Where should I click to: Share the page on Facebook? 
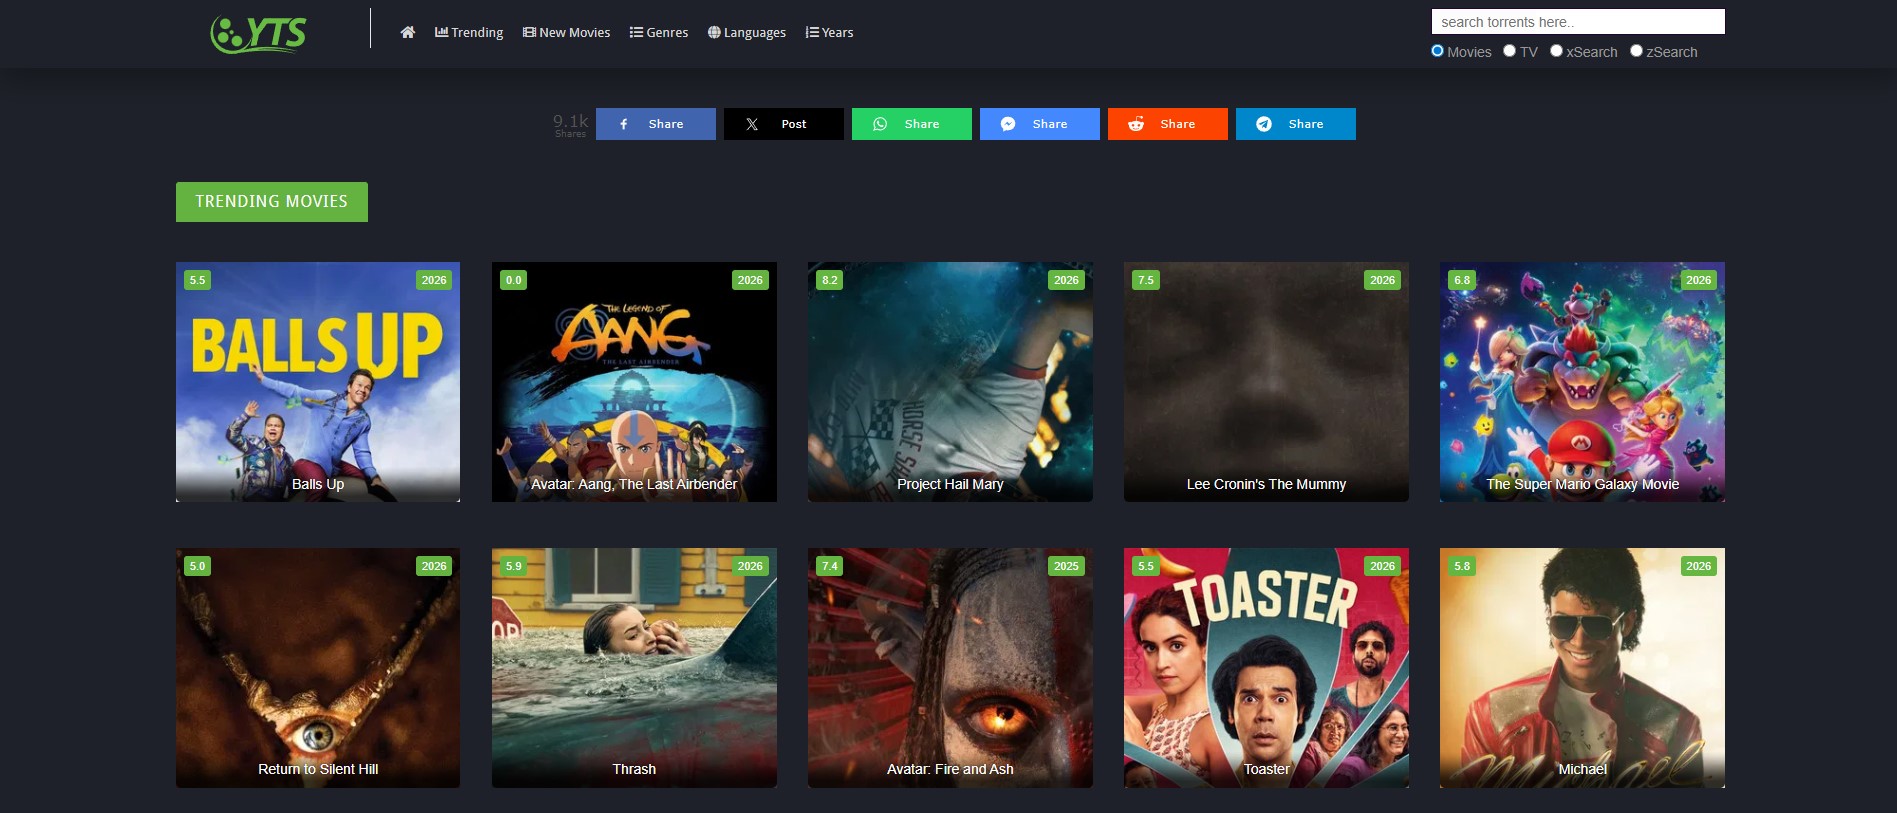coord(655,124)
